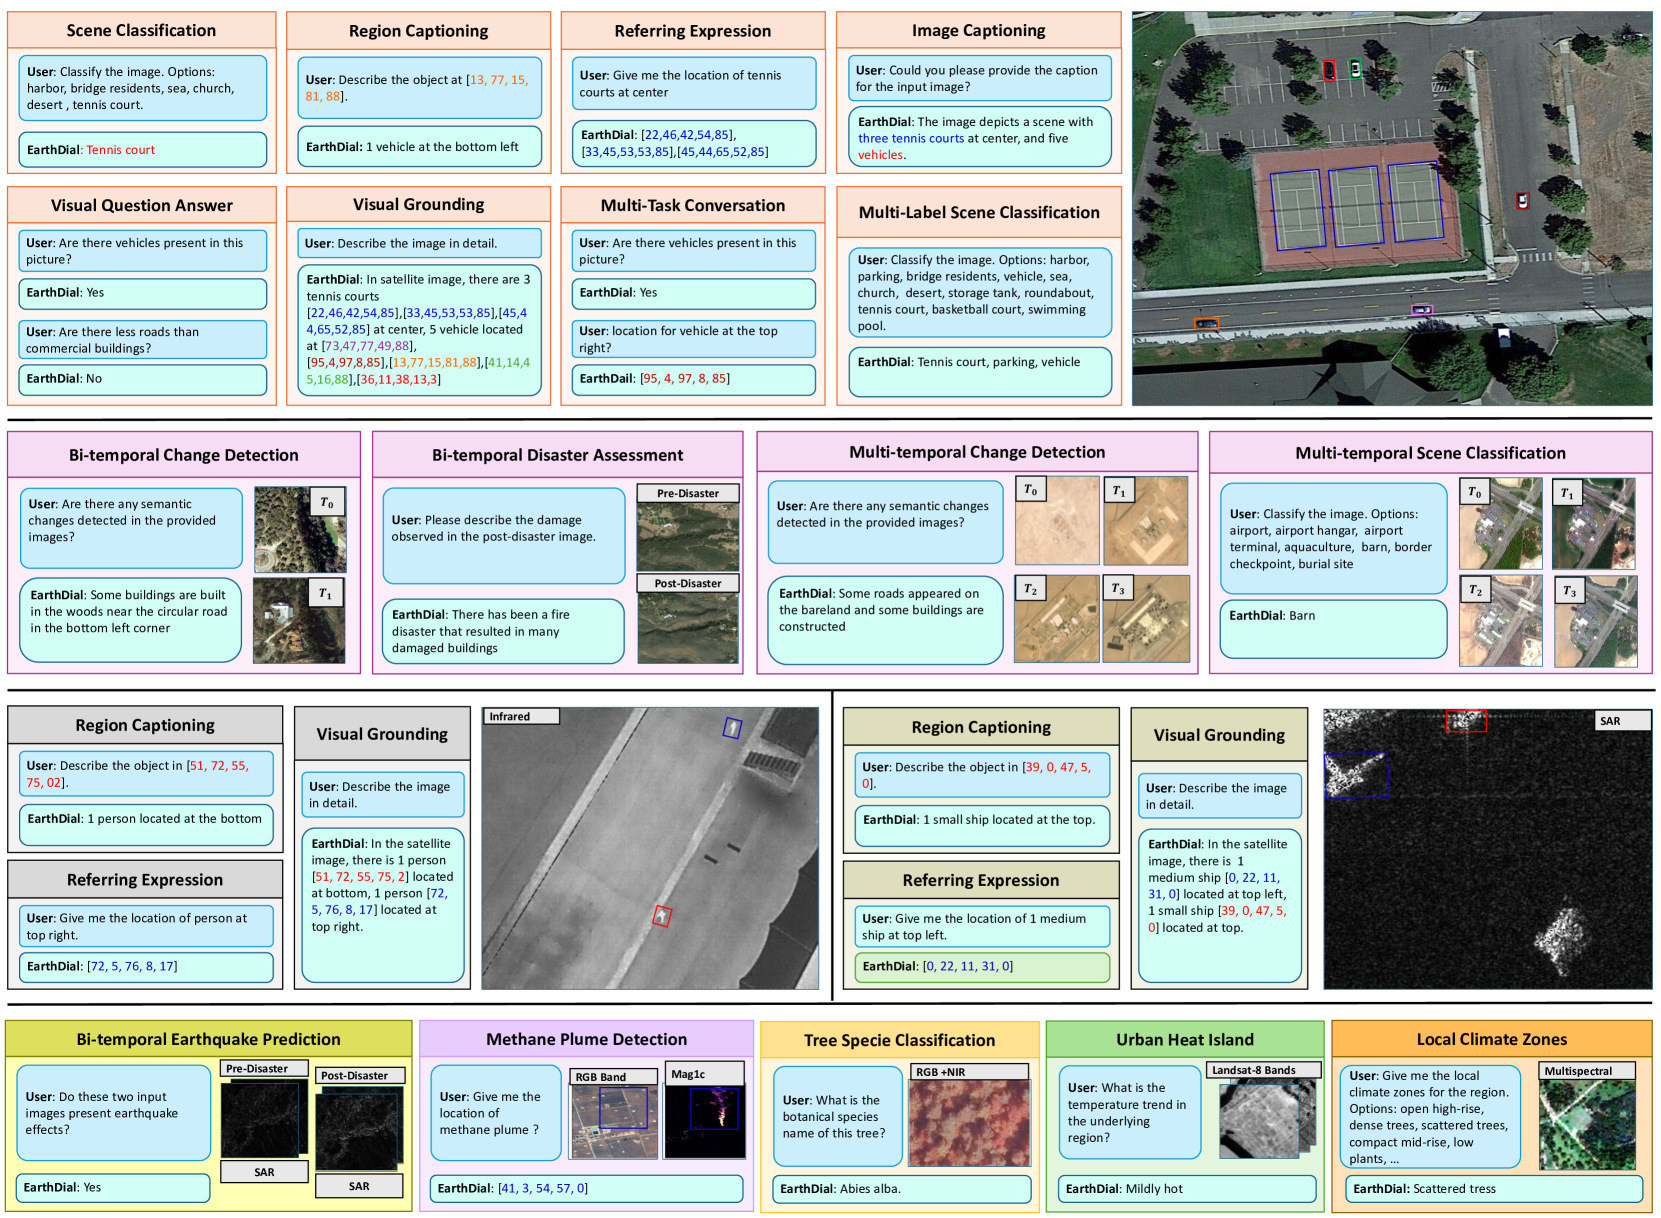This screenshot has height=1218, width=1661.
Task: Select the Urban Heat Island heading
Action: (1185, 1039)
